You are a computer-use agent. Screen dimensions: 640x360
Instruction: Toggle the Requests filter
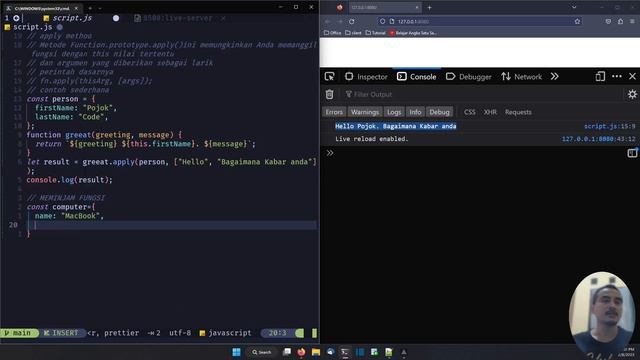point(518,112)
